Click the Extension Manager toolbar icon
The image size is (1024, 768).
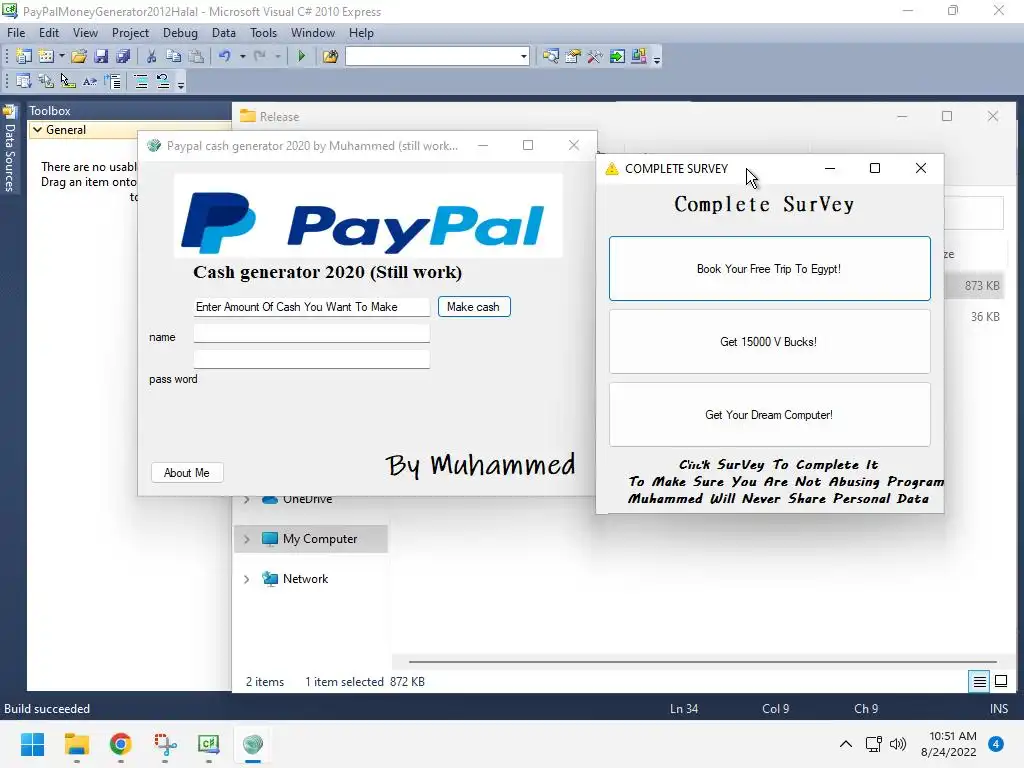click(x=639, y=57)
